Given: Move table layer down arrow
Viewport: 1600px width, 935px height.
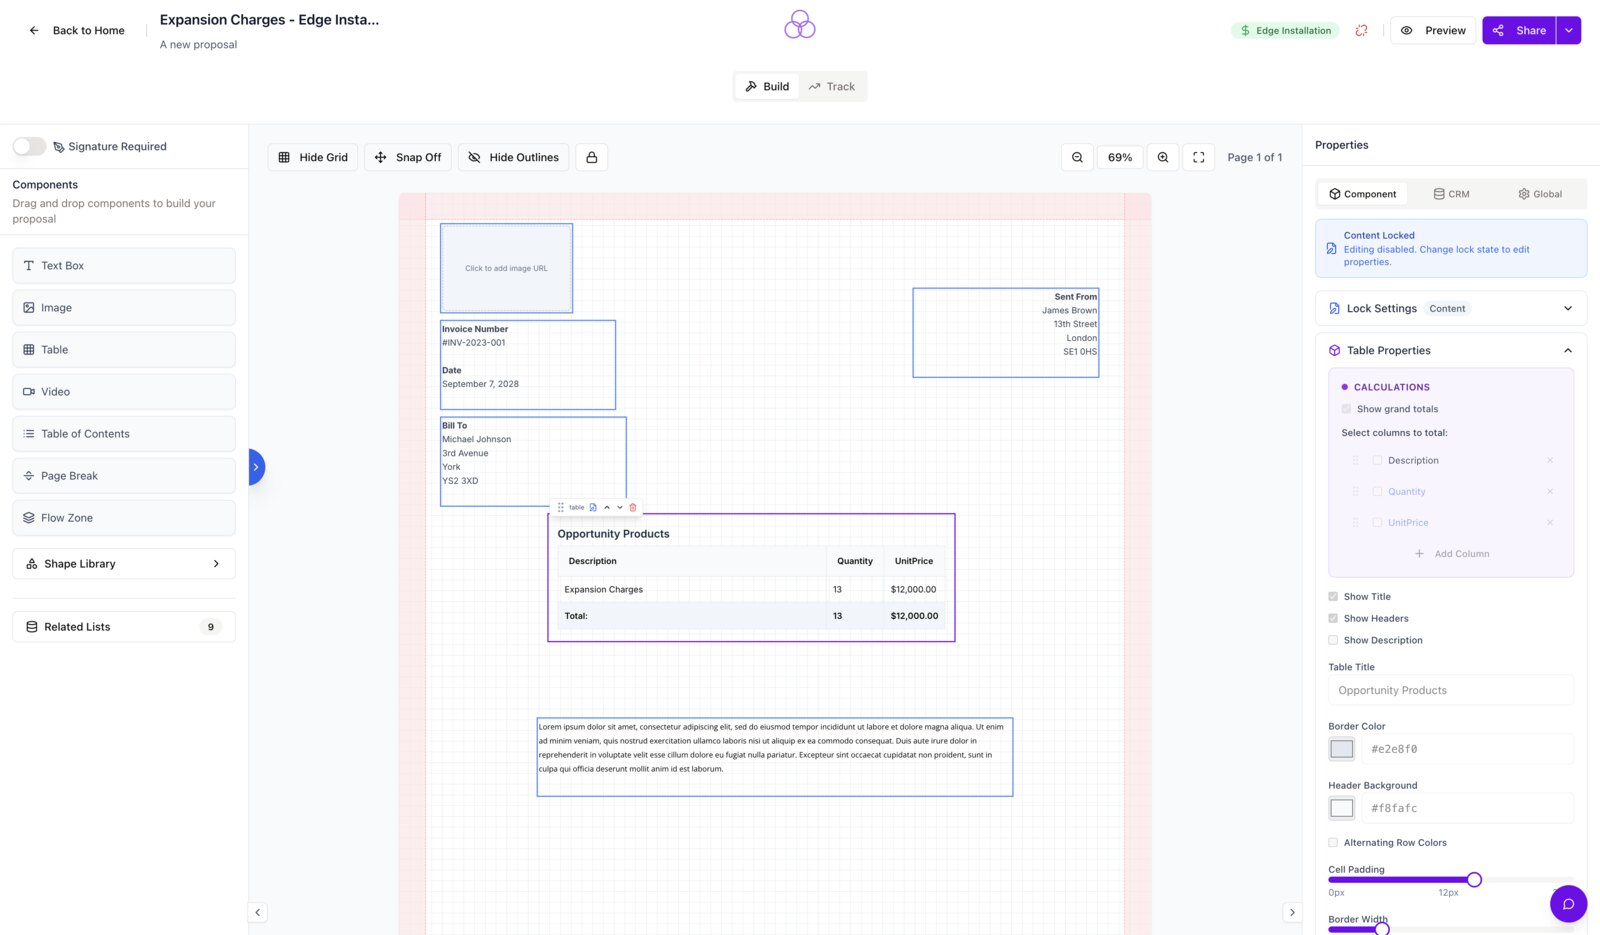Looking at the screenshot, I should coord(620,507).
